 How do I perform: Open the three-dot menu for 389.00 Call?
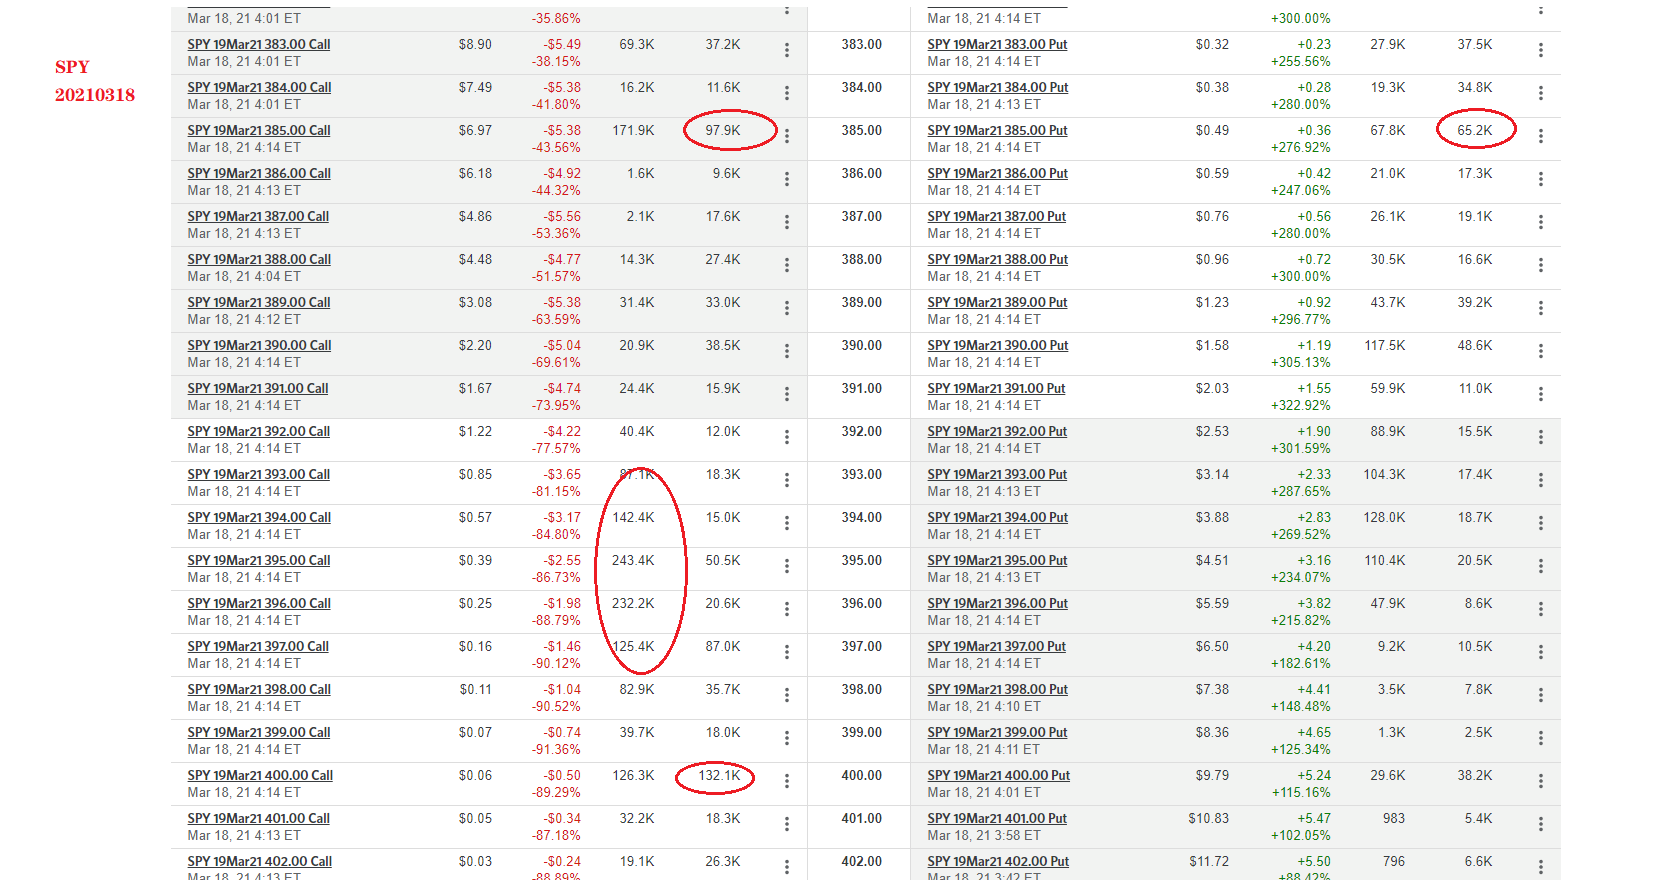point(787,308)
